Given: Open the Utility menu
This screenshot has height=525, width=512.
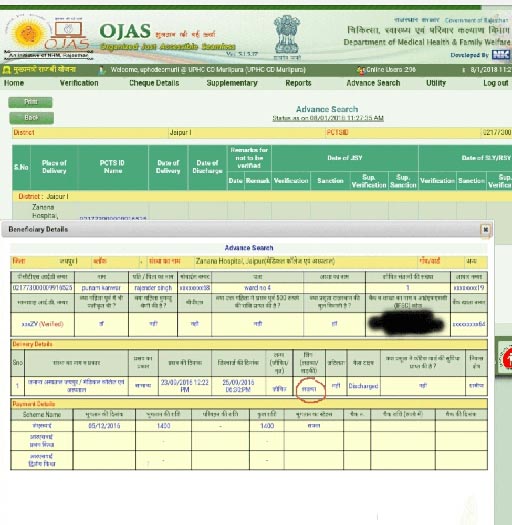Looking at the screenshot, I should 436,83.
